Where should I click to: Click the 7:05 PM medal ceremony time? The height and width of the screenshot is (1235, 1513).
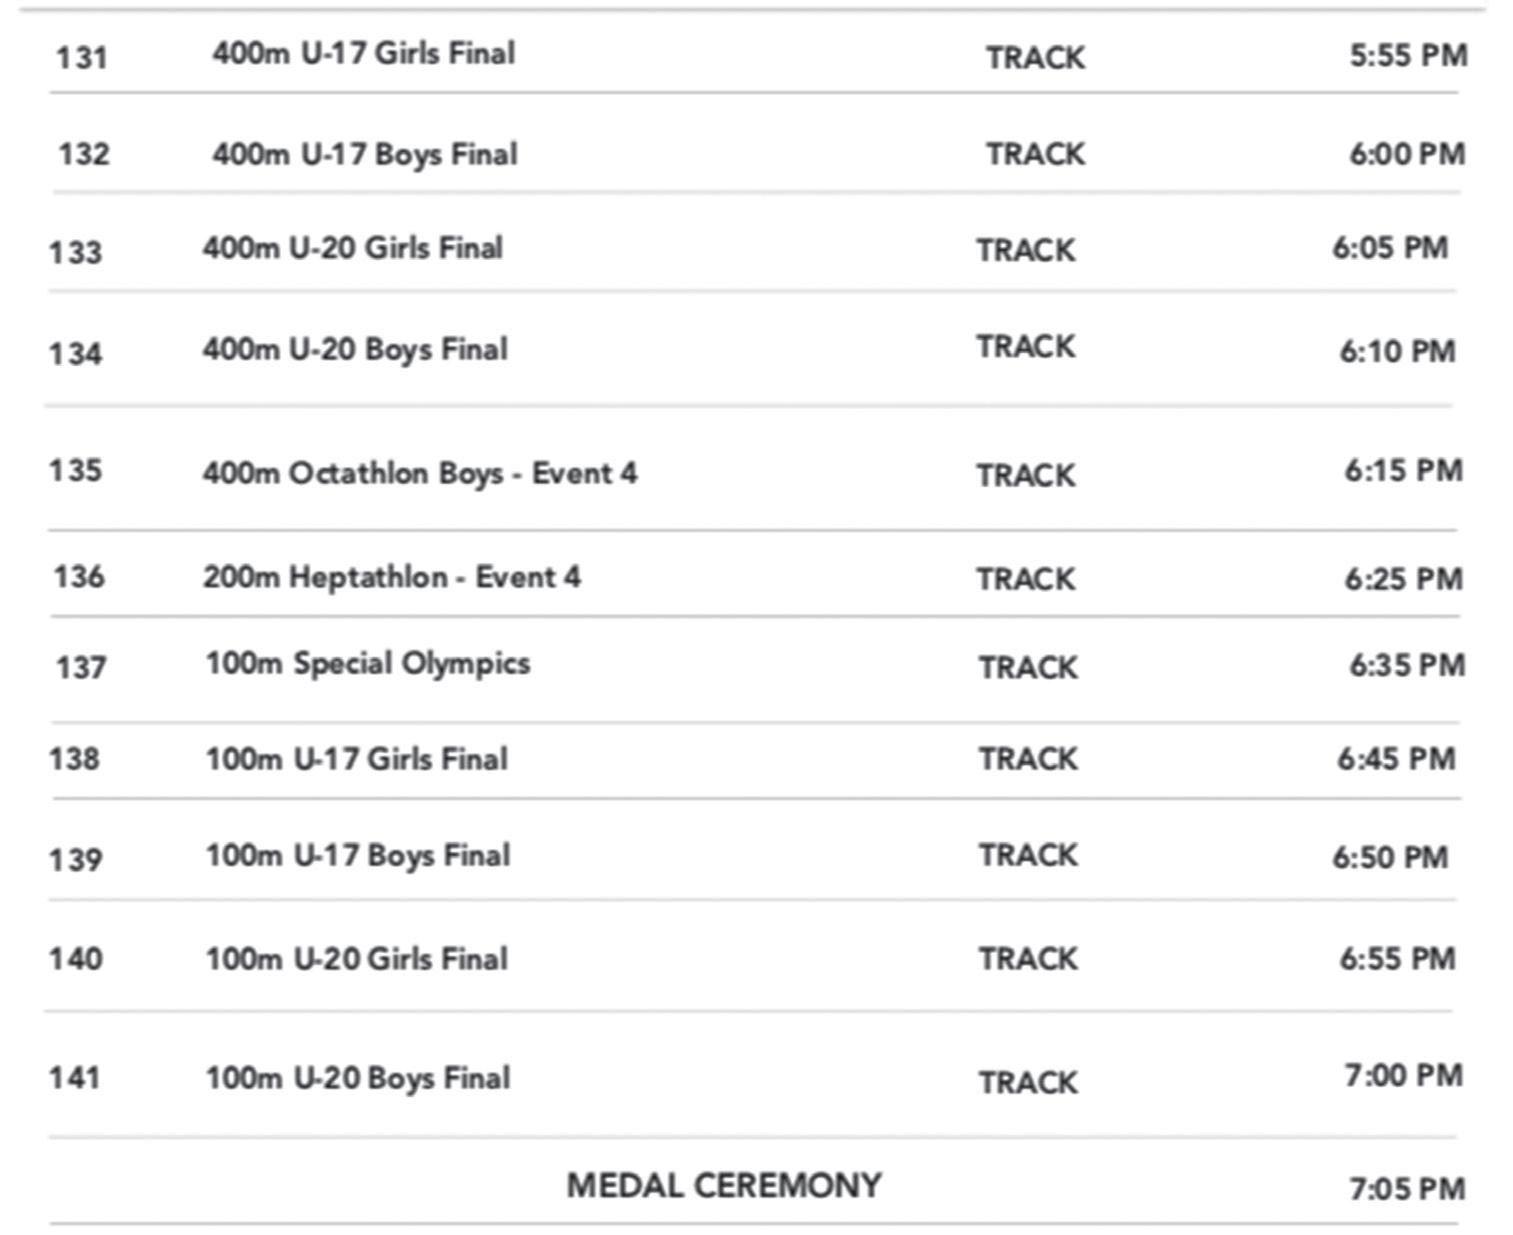pyautogui.click(x=1406, y=1189)
